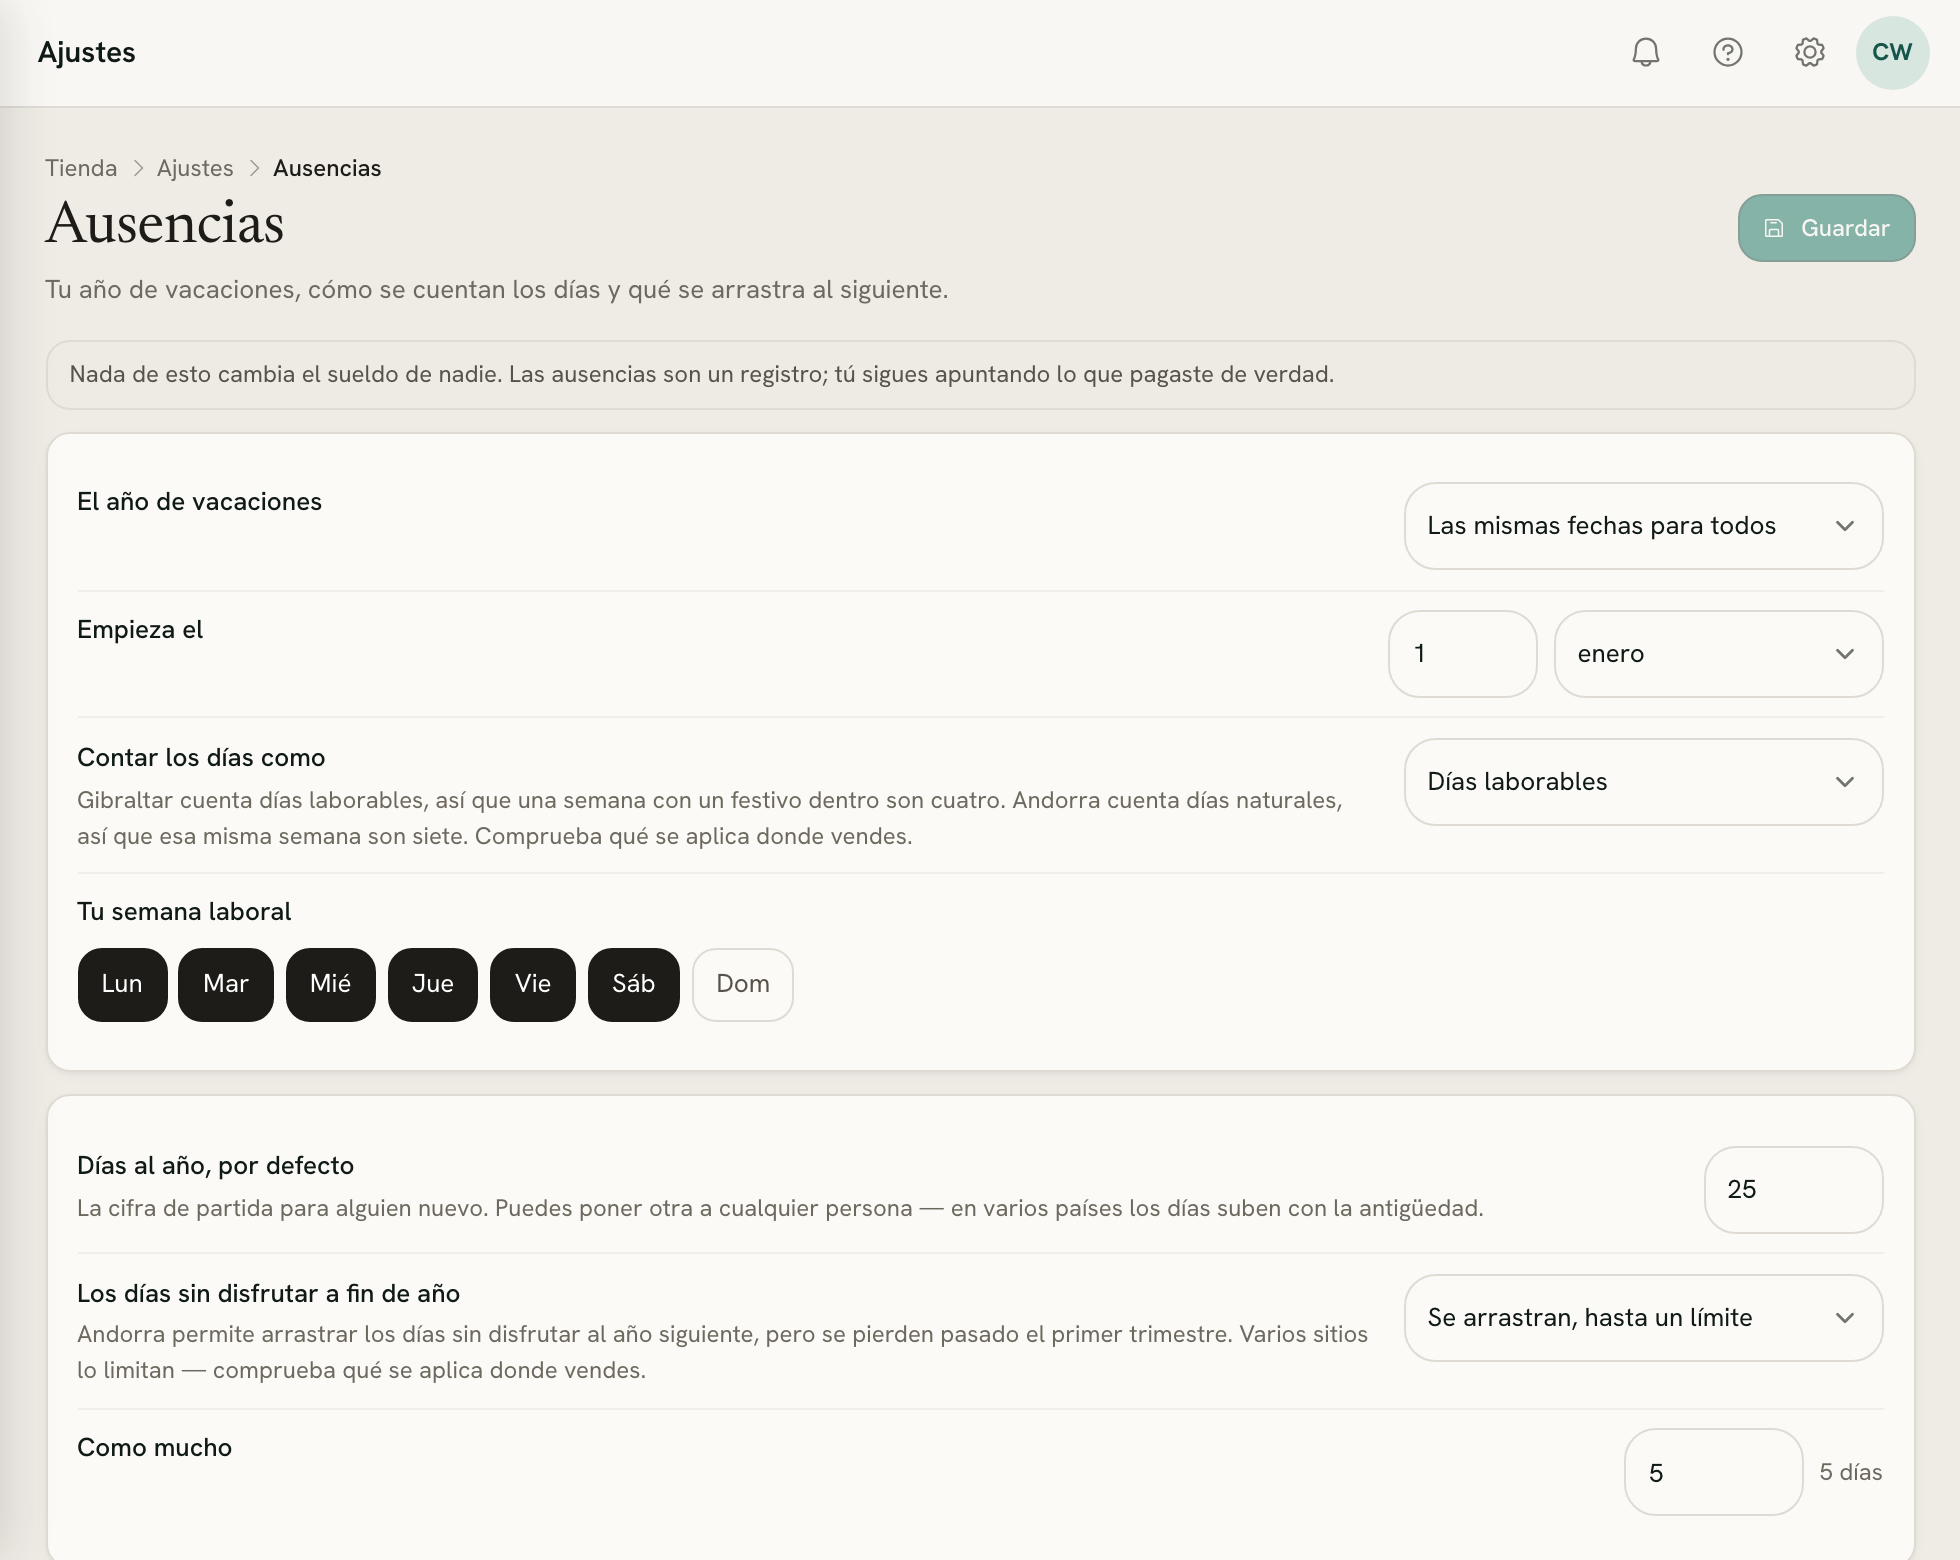Screen dimensions: 1960x1560
Task: Enable Dom in the work week
Action: 743,984
